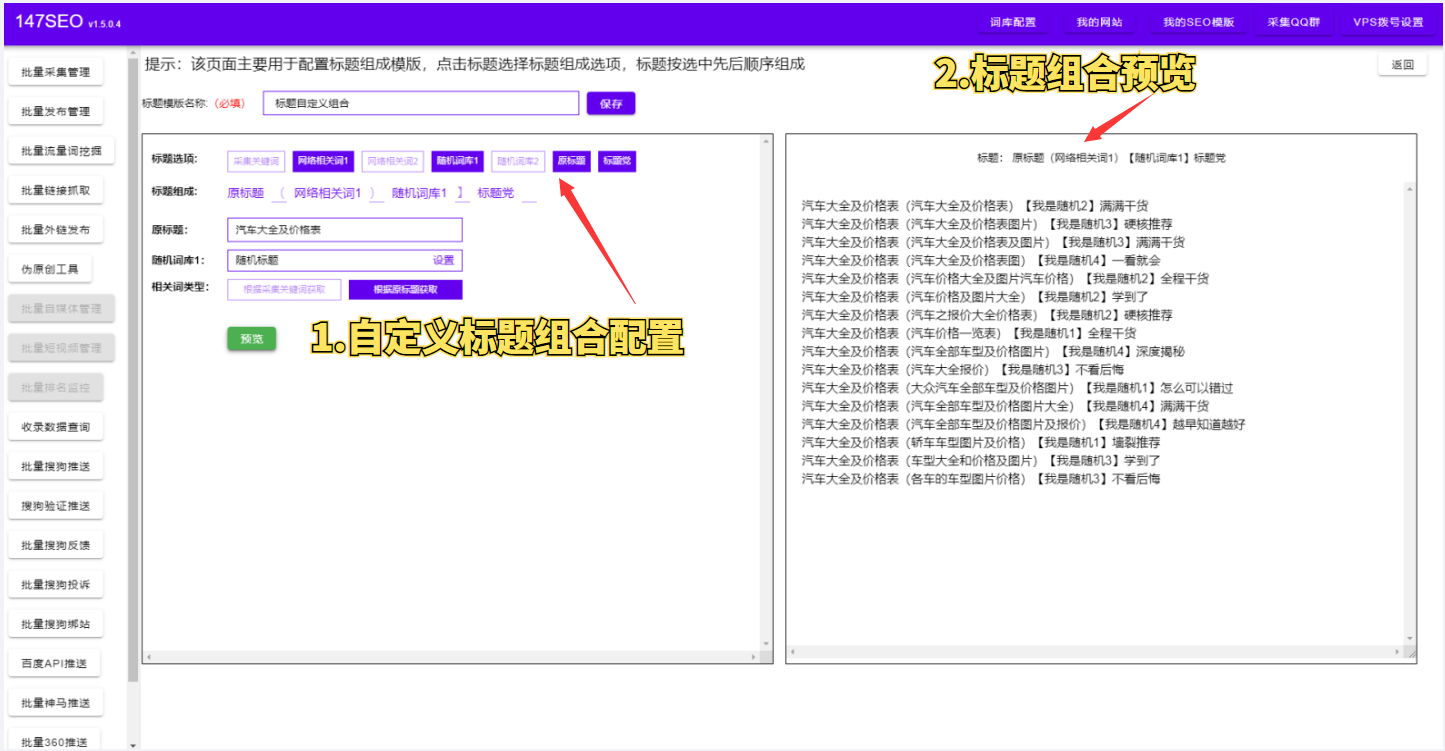Screen dimensions: 1445x751
Task: Select 根据原标题获取 related word type
Action: (405, 289)
